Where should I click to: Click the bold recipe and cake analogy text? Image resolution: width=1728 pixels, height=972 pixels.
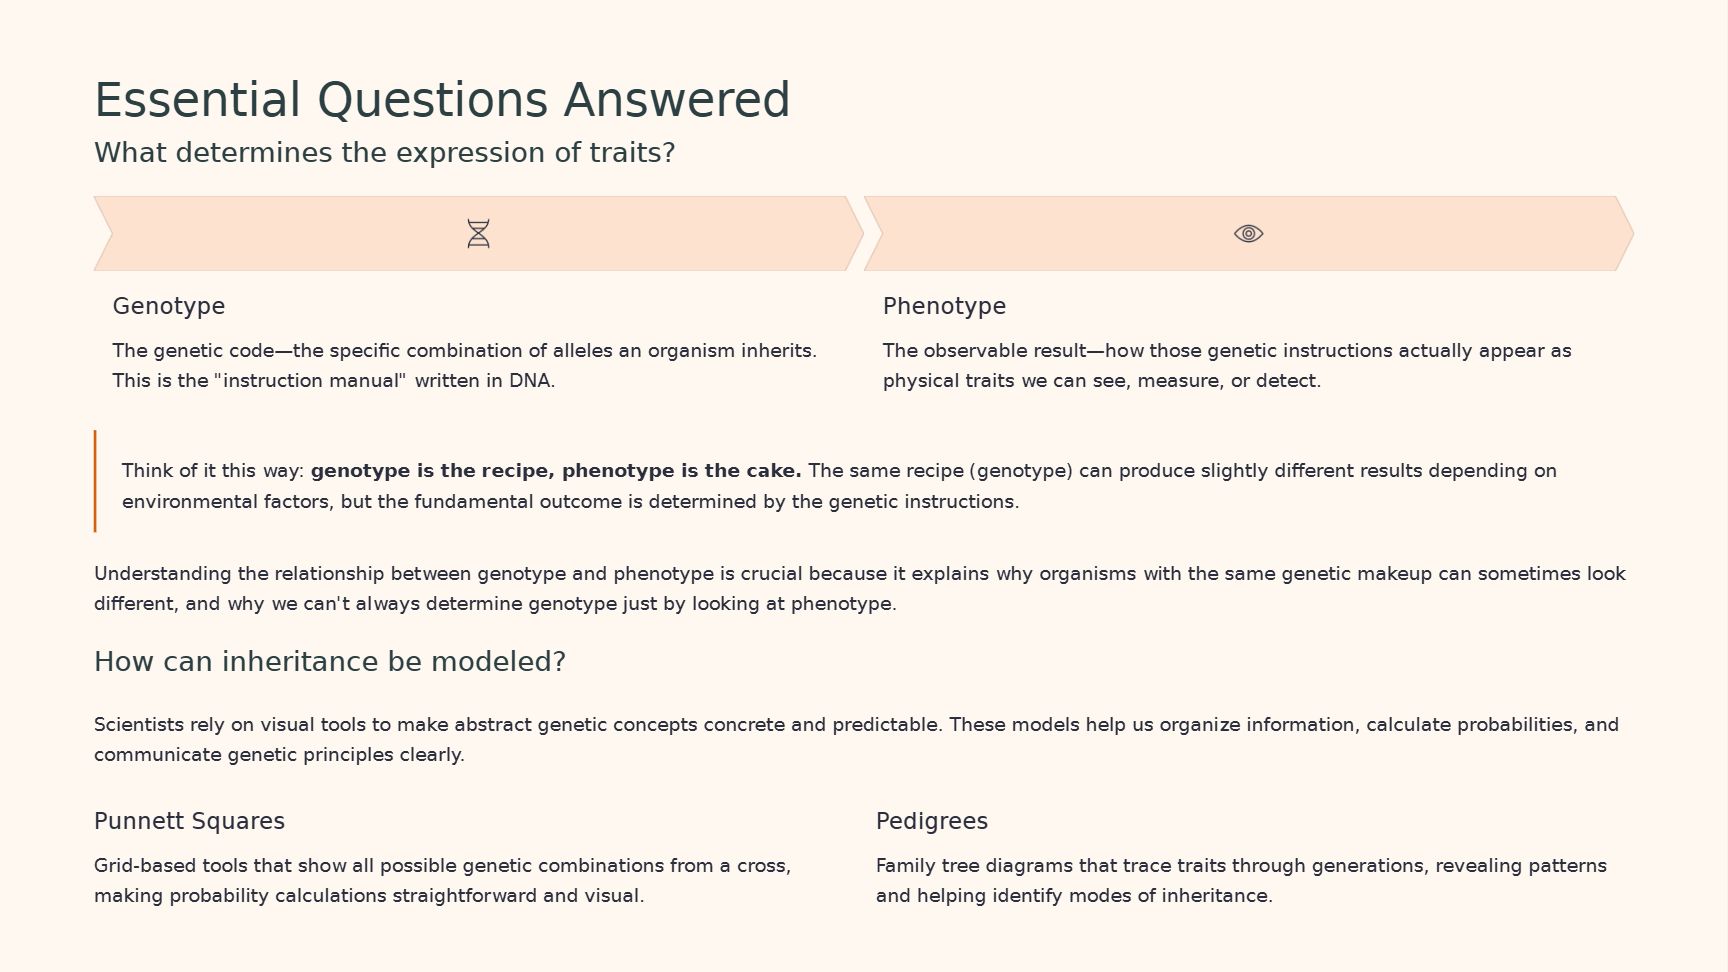(556, 471)
